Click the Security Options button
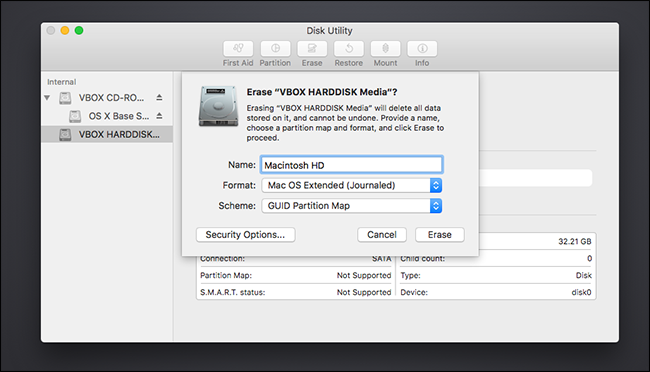The width and height of the screenshot is (650, 372). [245, 235]
